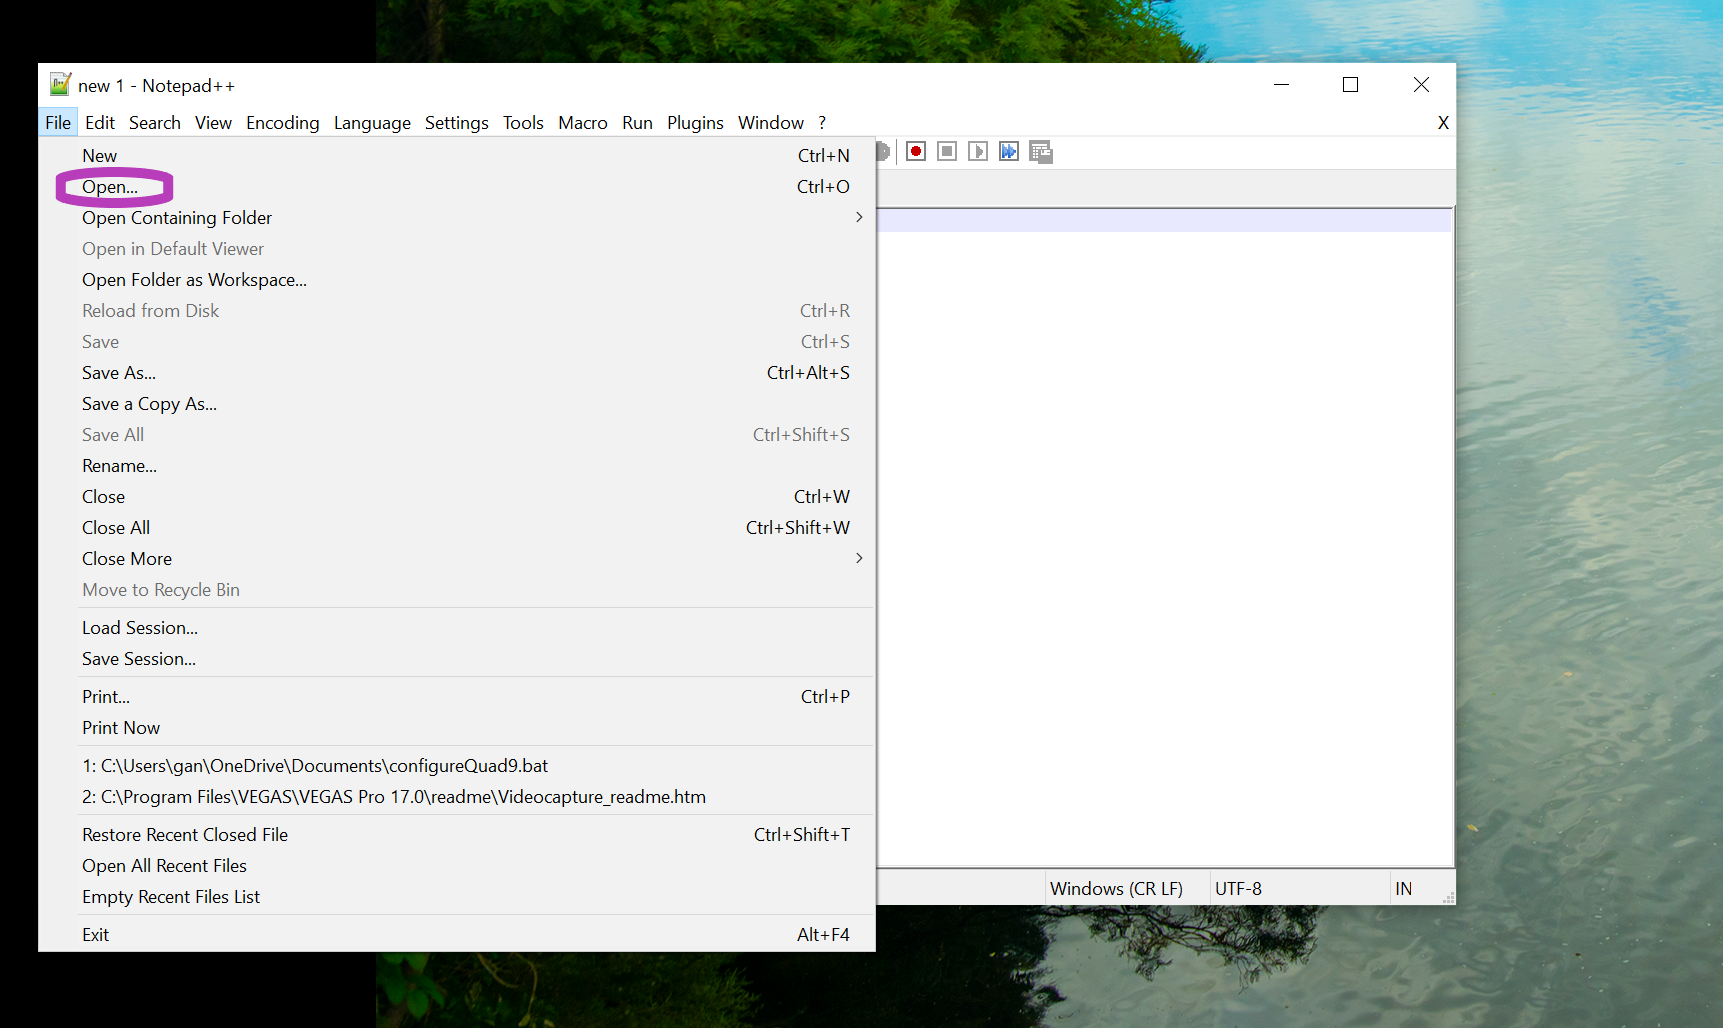Select Exit from the File menu
This screenshot has width=1723, height=1028.
(457, 934)
